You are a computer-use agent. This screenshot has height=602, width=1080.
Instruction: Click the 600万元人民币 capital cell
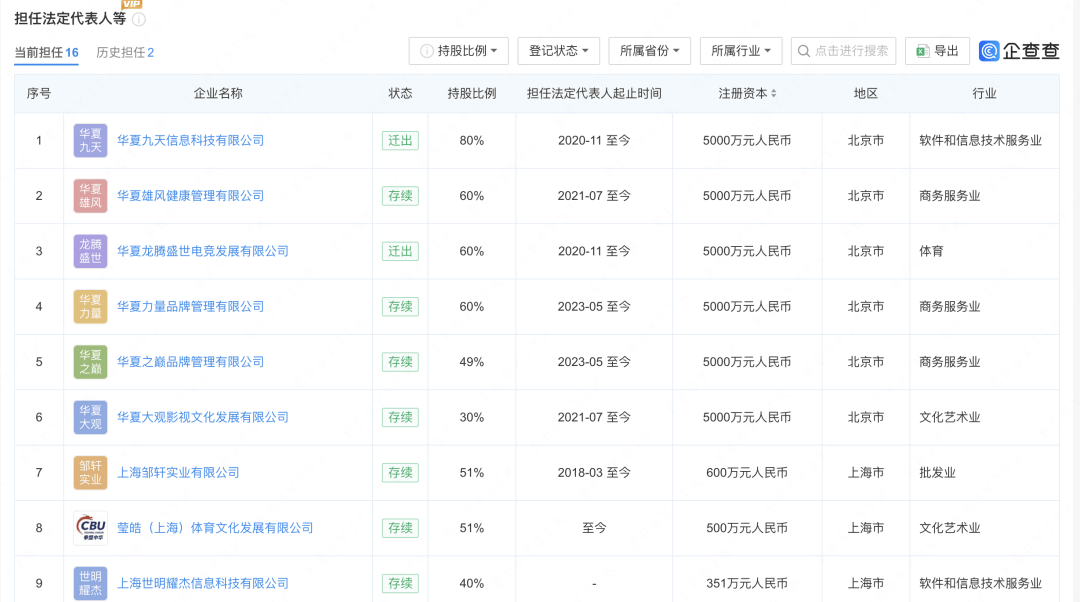tap(747, 473)
